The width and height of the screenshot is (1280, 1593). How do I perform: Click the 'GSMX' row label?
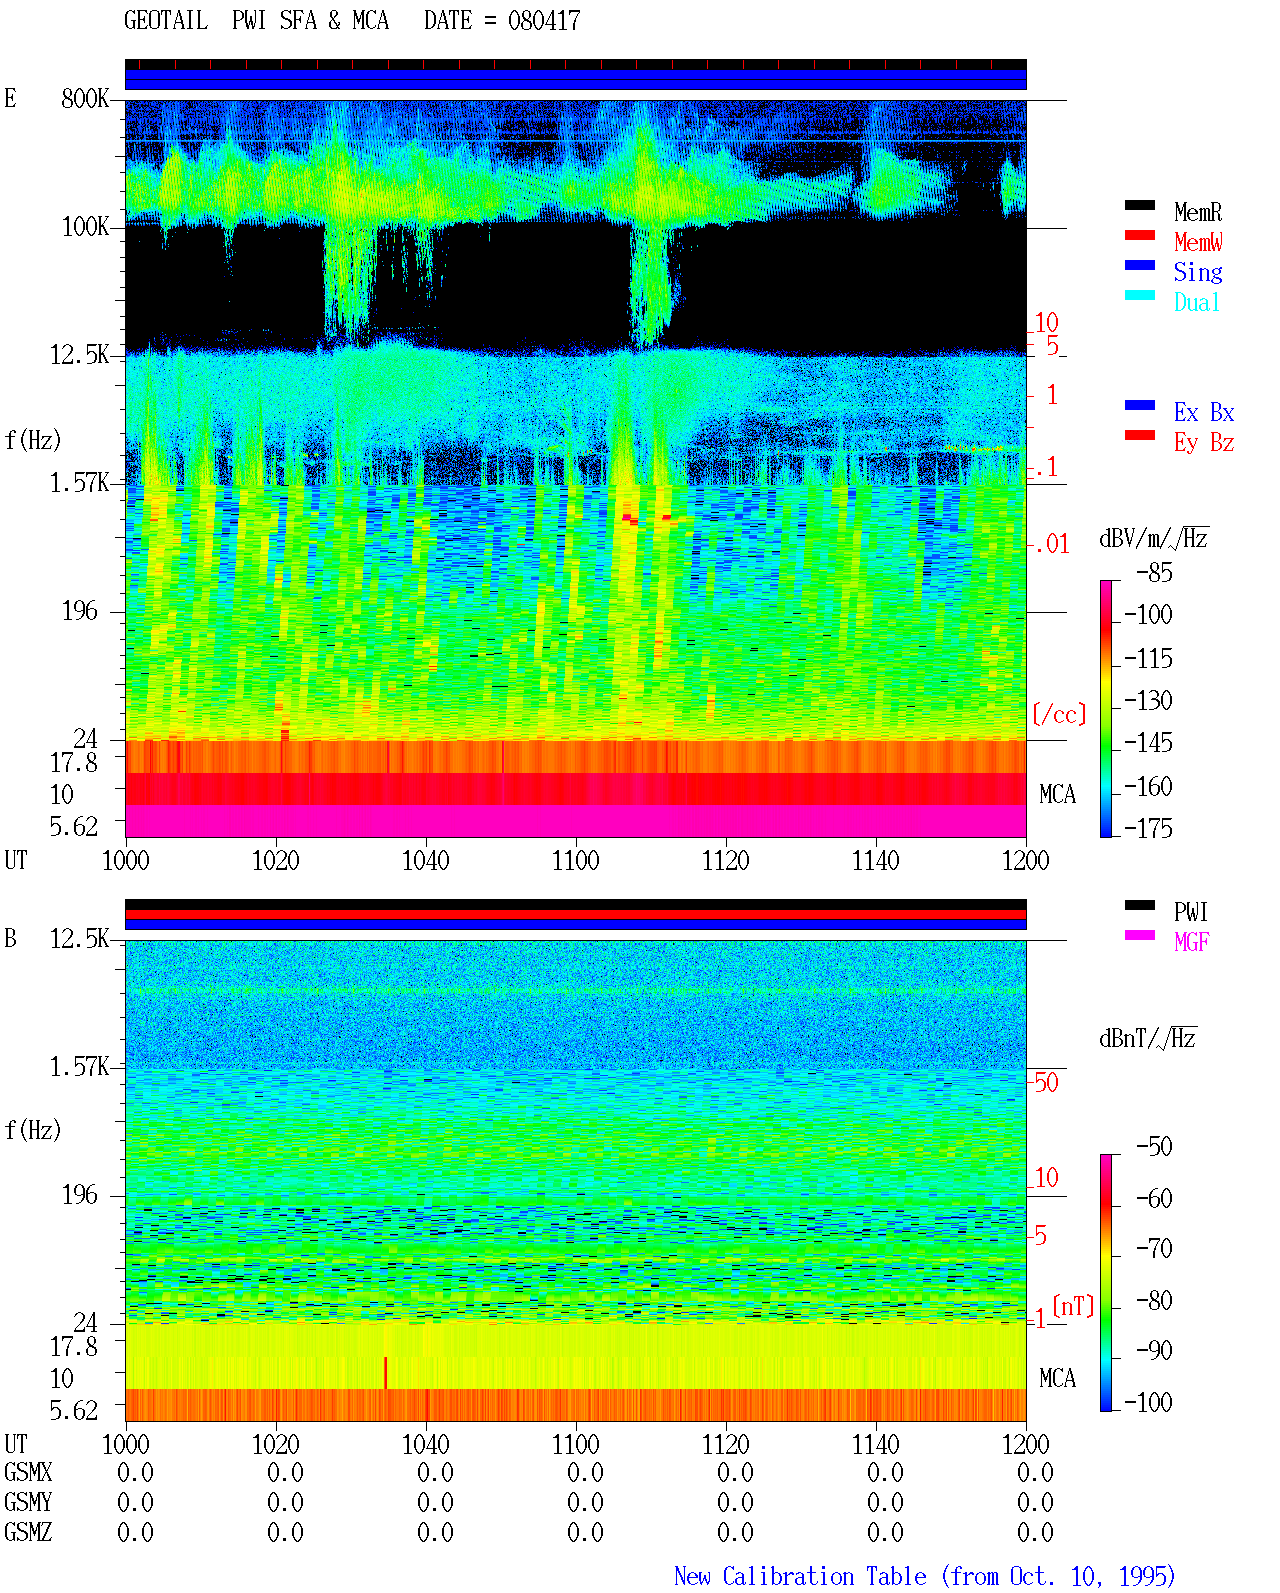click(x=28, y=1472)
